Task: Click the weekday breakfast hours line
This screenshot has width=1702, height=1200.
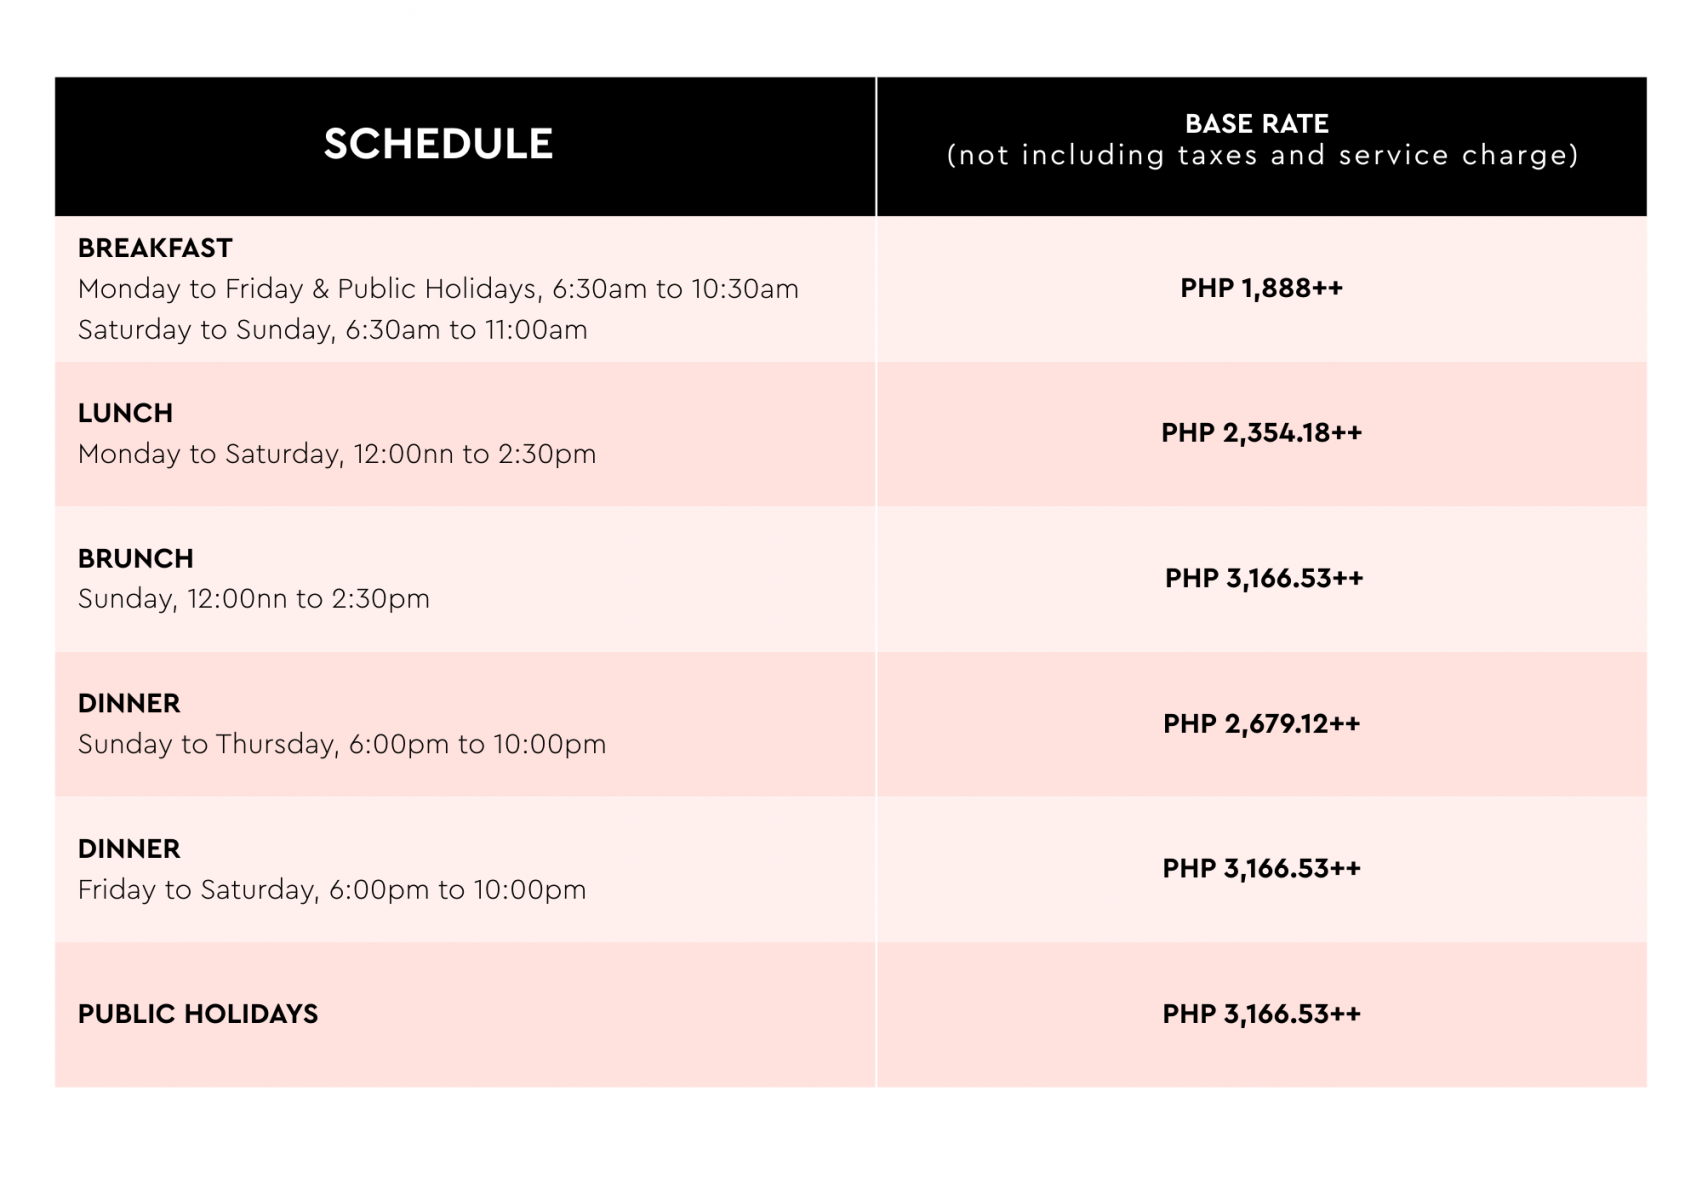Action: (438, 289)
